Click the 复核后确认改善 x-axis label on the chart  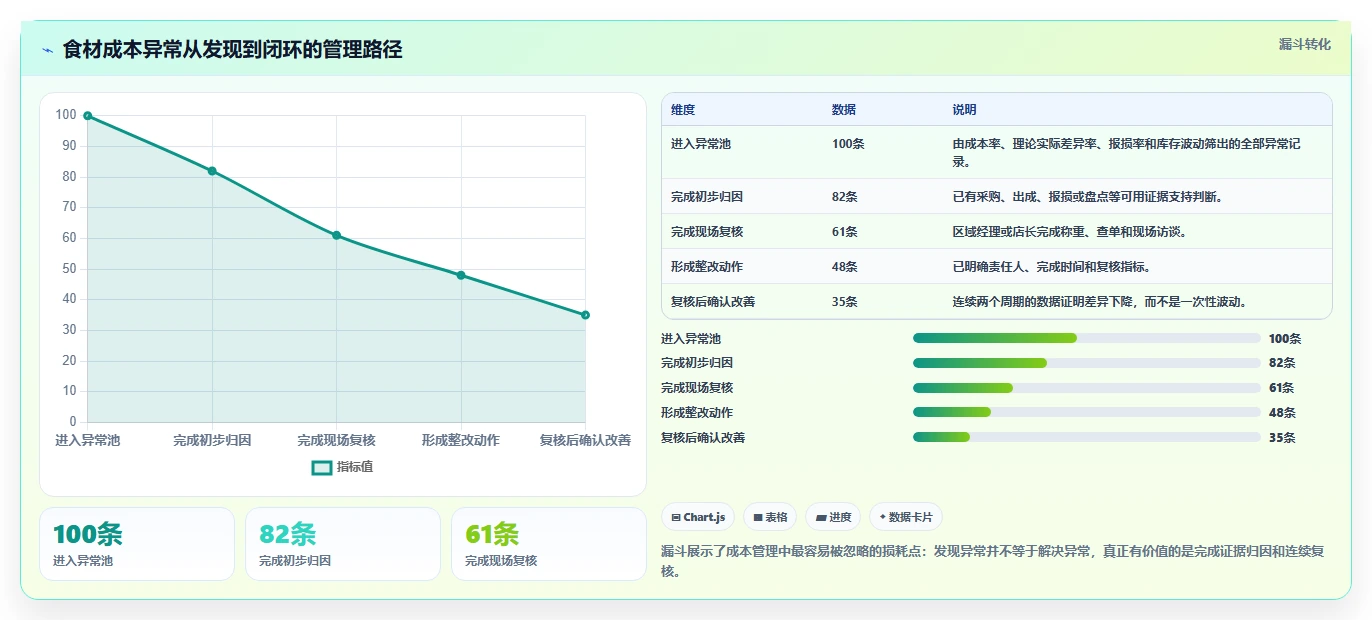585,440
